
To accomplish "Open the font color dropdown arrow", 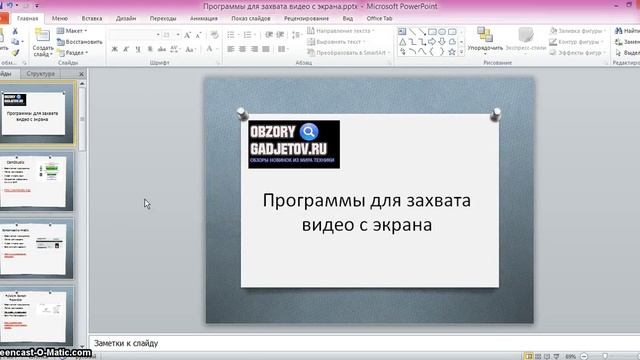I will pos(217,49).
